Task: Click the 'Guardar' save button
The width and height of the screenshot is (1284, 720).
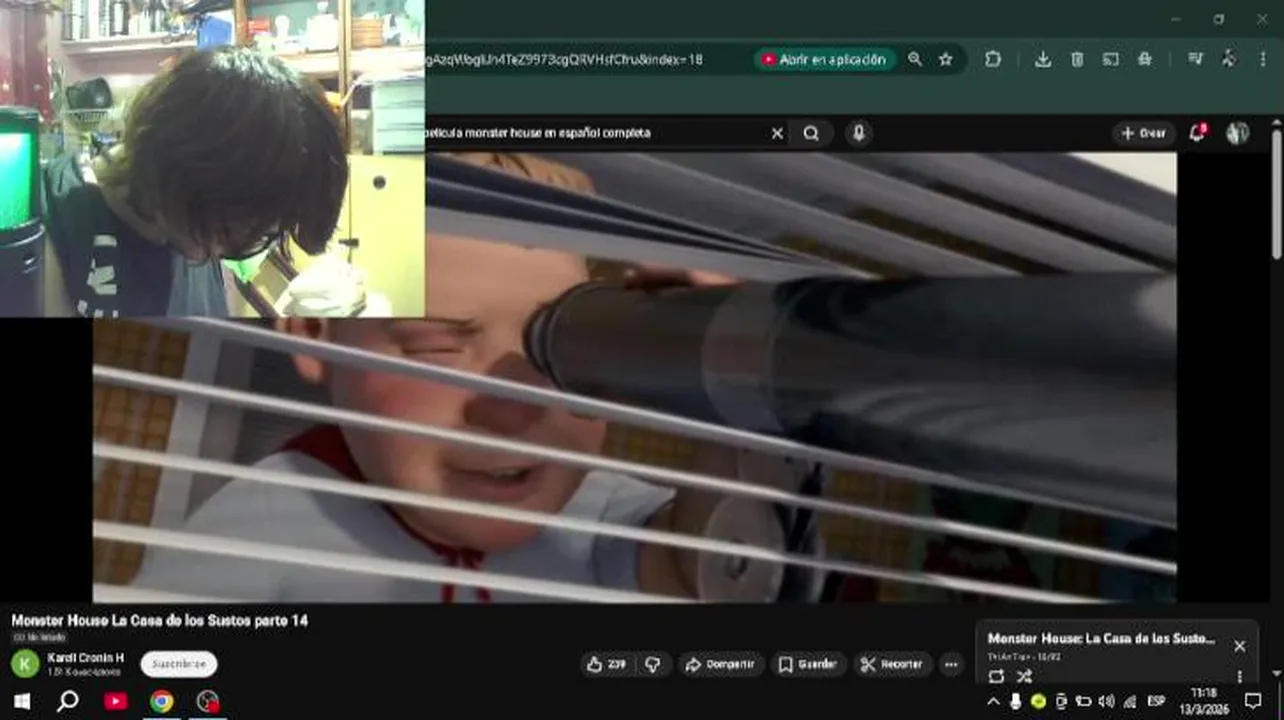Action: coord(808,664)
